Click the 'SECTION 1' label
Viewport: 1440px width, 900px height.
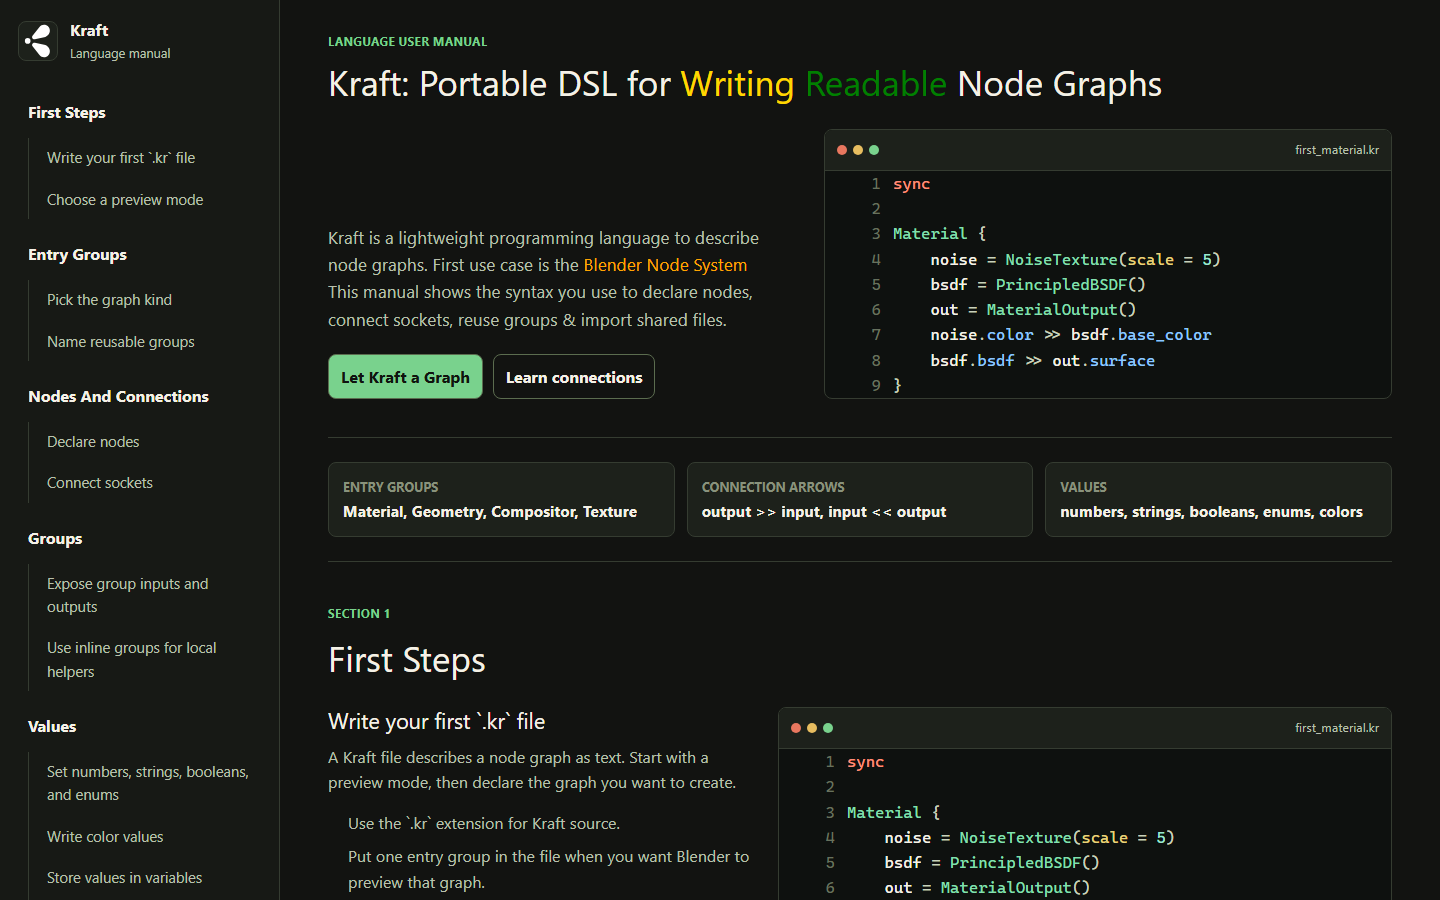(359, 614)
